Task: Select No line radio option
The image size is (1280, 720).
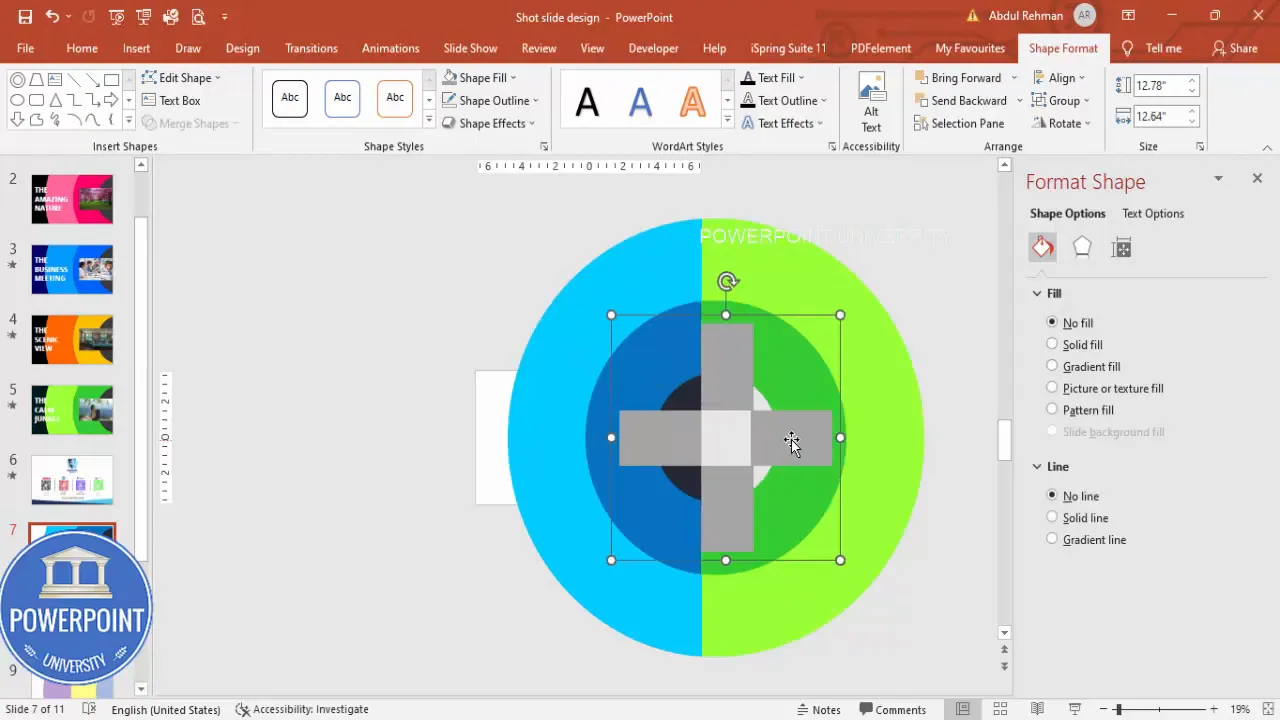Action: 1052,495
